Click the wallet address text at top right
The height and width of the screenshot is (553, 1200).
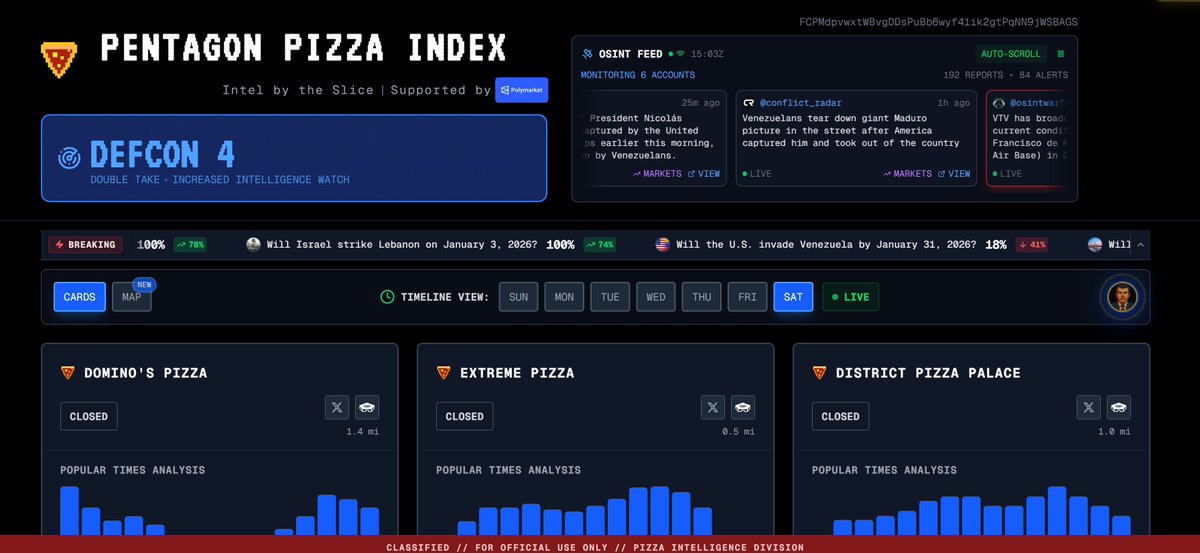[938, 21]
